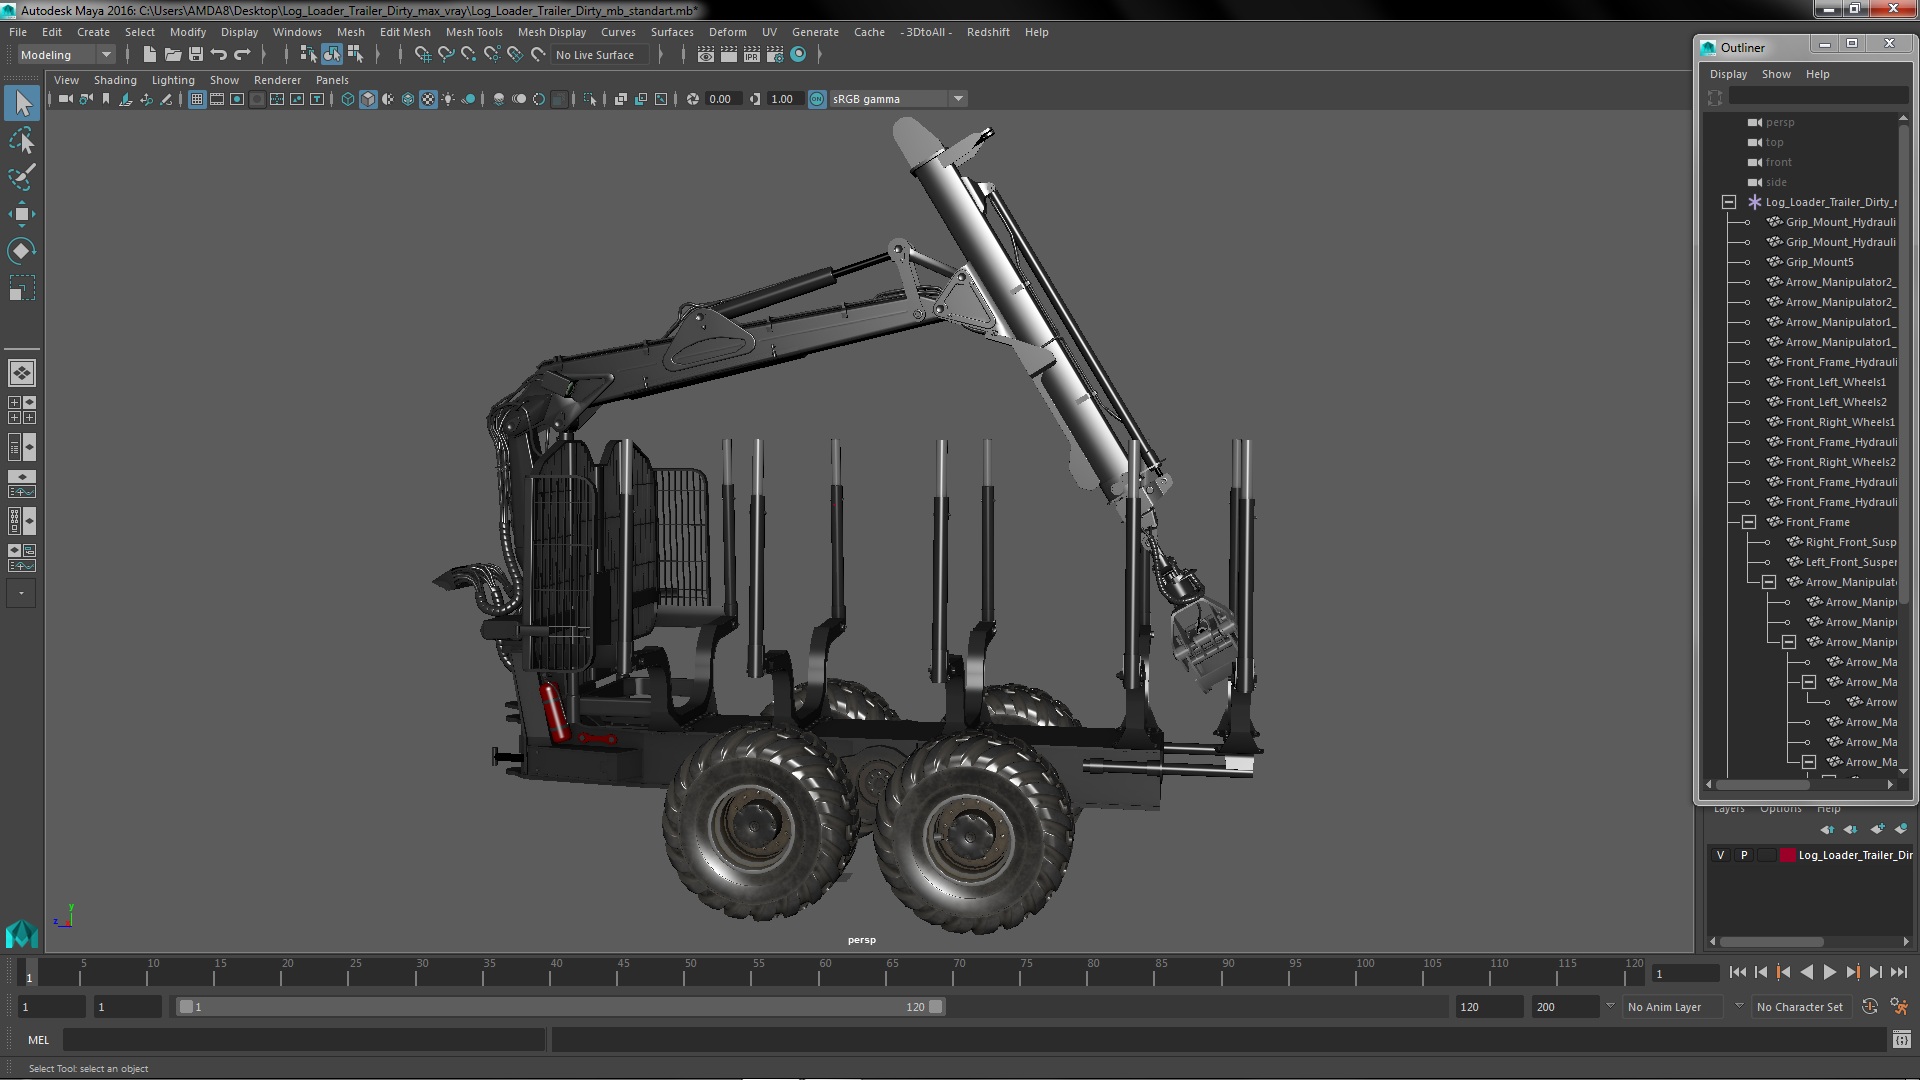Undo last action using toolbar arrow

(219, 55)
